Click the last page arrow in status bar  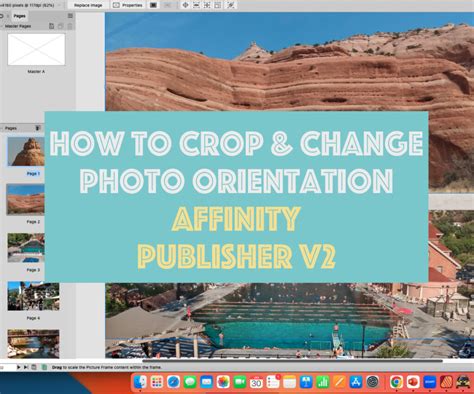[x=26, y=367]
